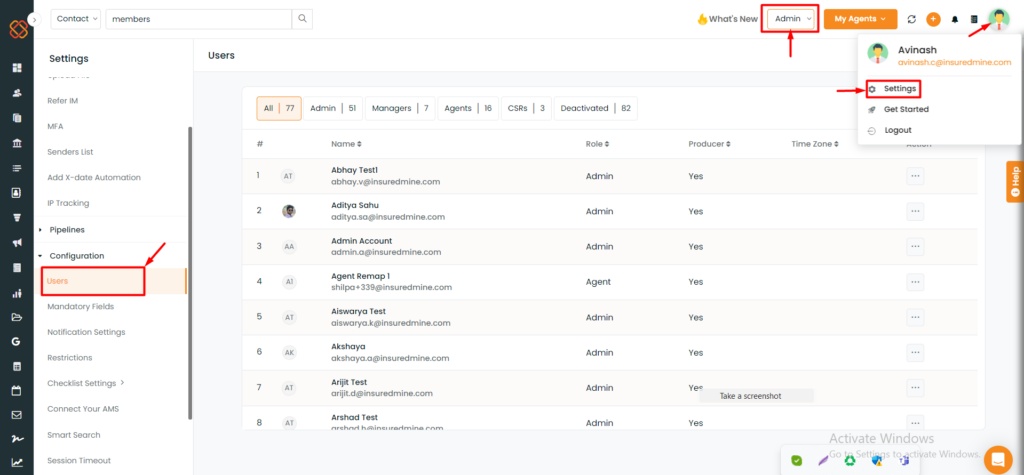Click the line chart analytics icon in left rail
Viewport: 1024px width, 475px height.
(x=17, y=463)
